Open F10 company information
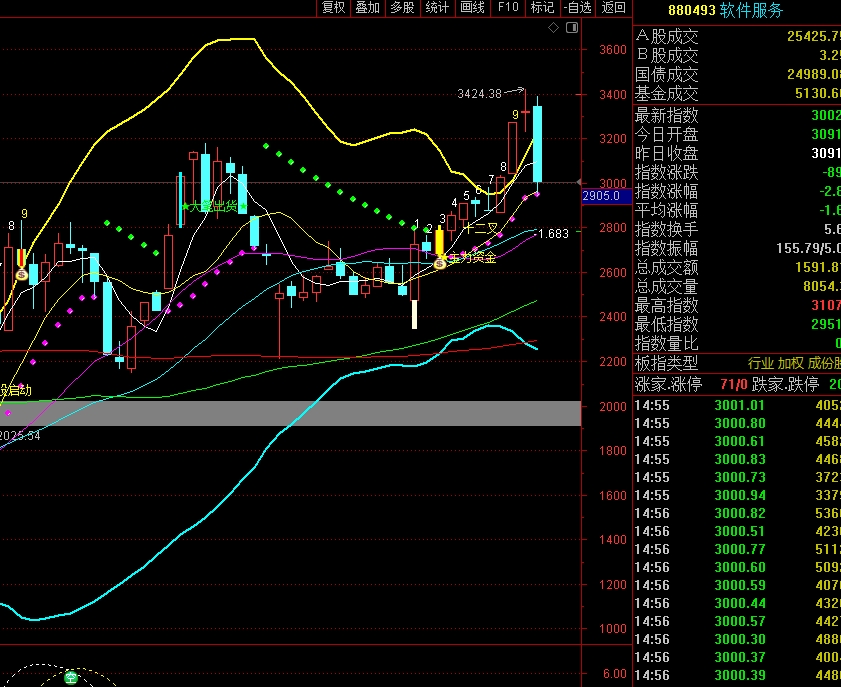 coord(508,8)
